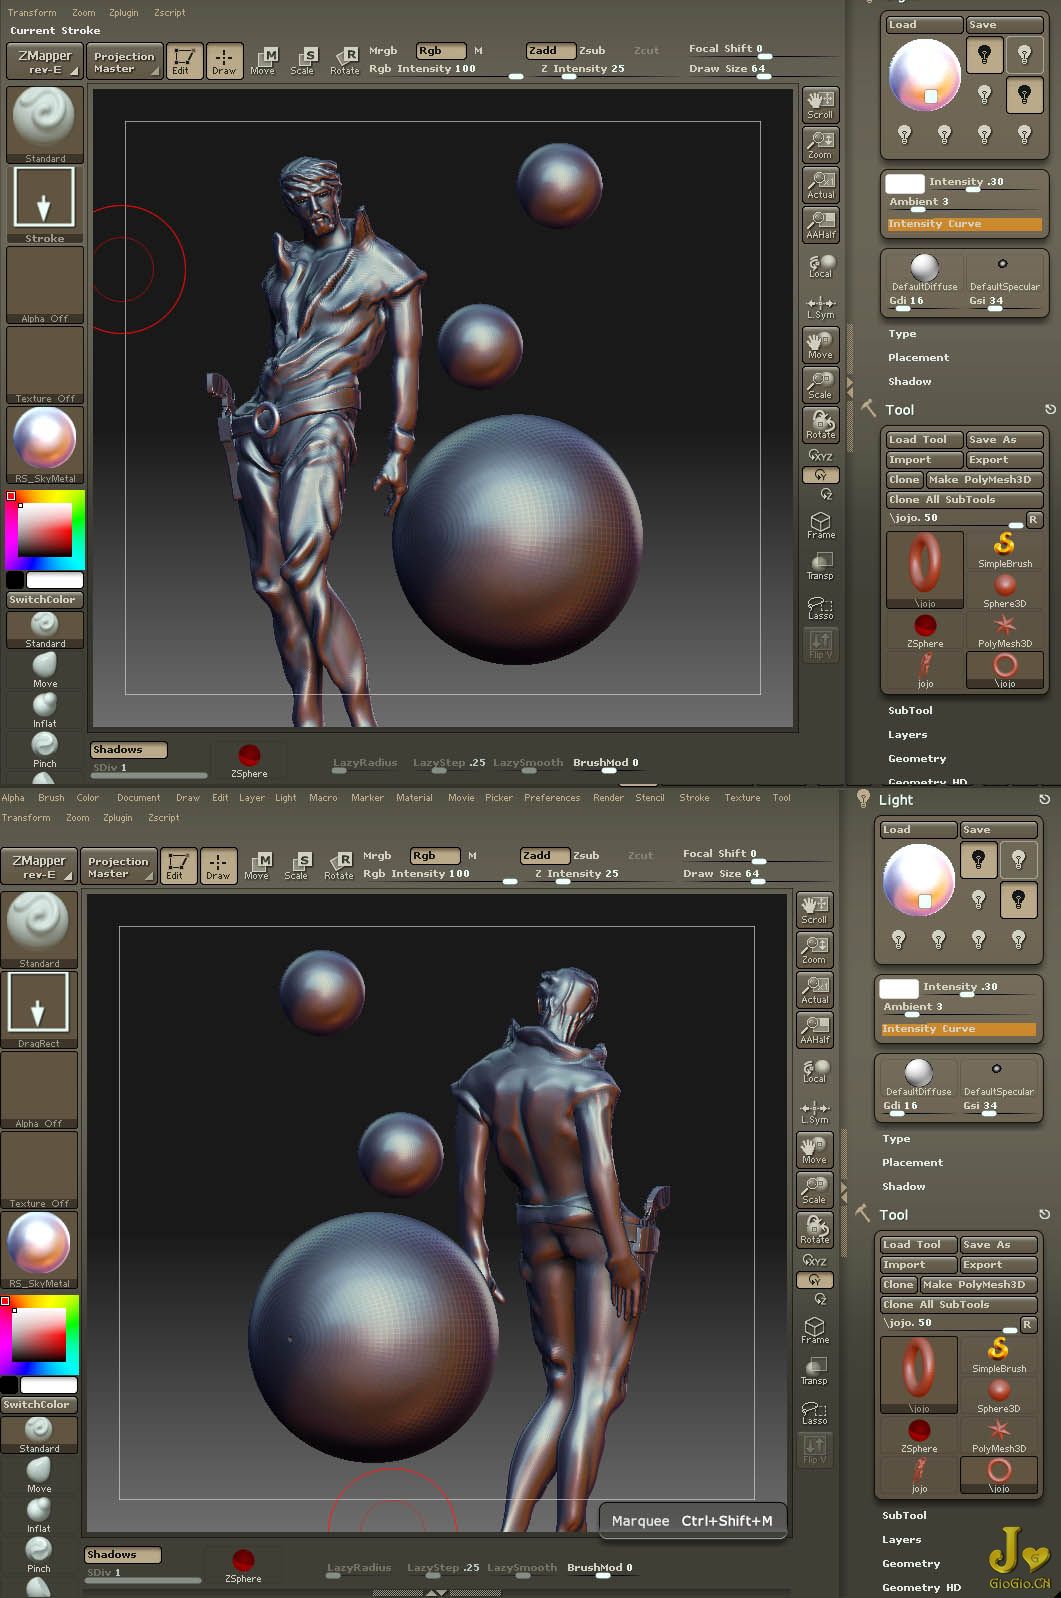
Task: Click the AAHalf icon in the upper screenshot
Action: click(x=820, y=224)
